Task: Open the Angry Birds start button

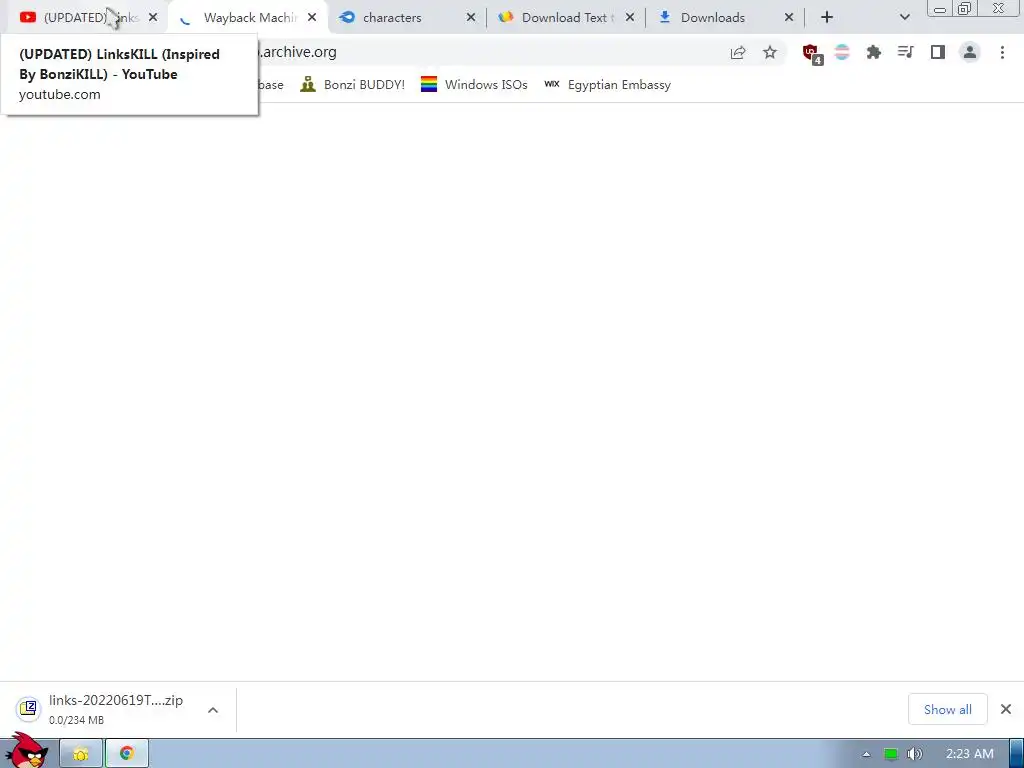Action: [x=26, y=751]
